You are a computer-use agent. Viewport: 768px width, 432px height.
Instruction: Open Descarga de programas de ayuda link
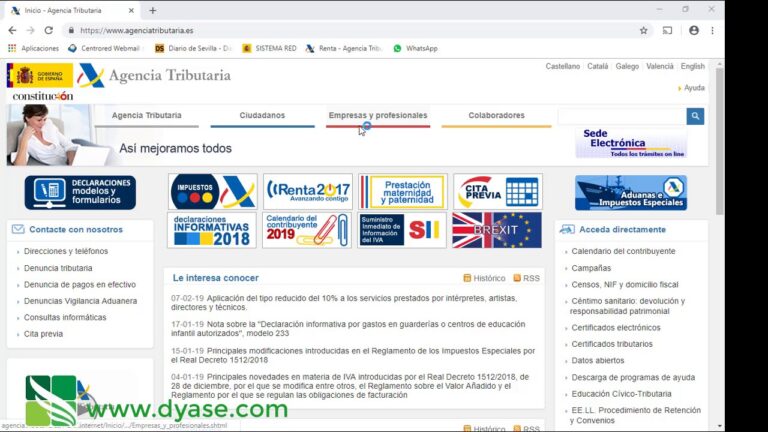(x=633, y=378)
